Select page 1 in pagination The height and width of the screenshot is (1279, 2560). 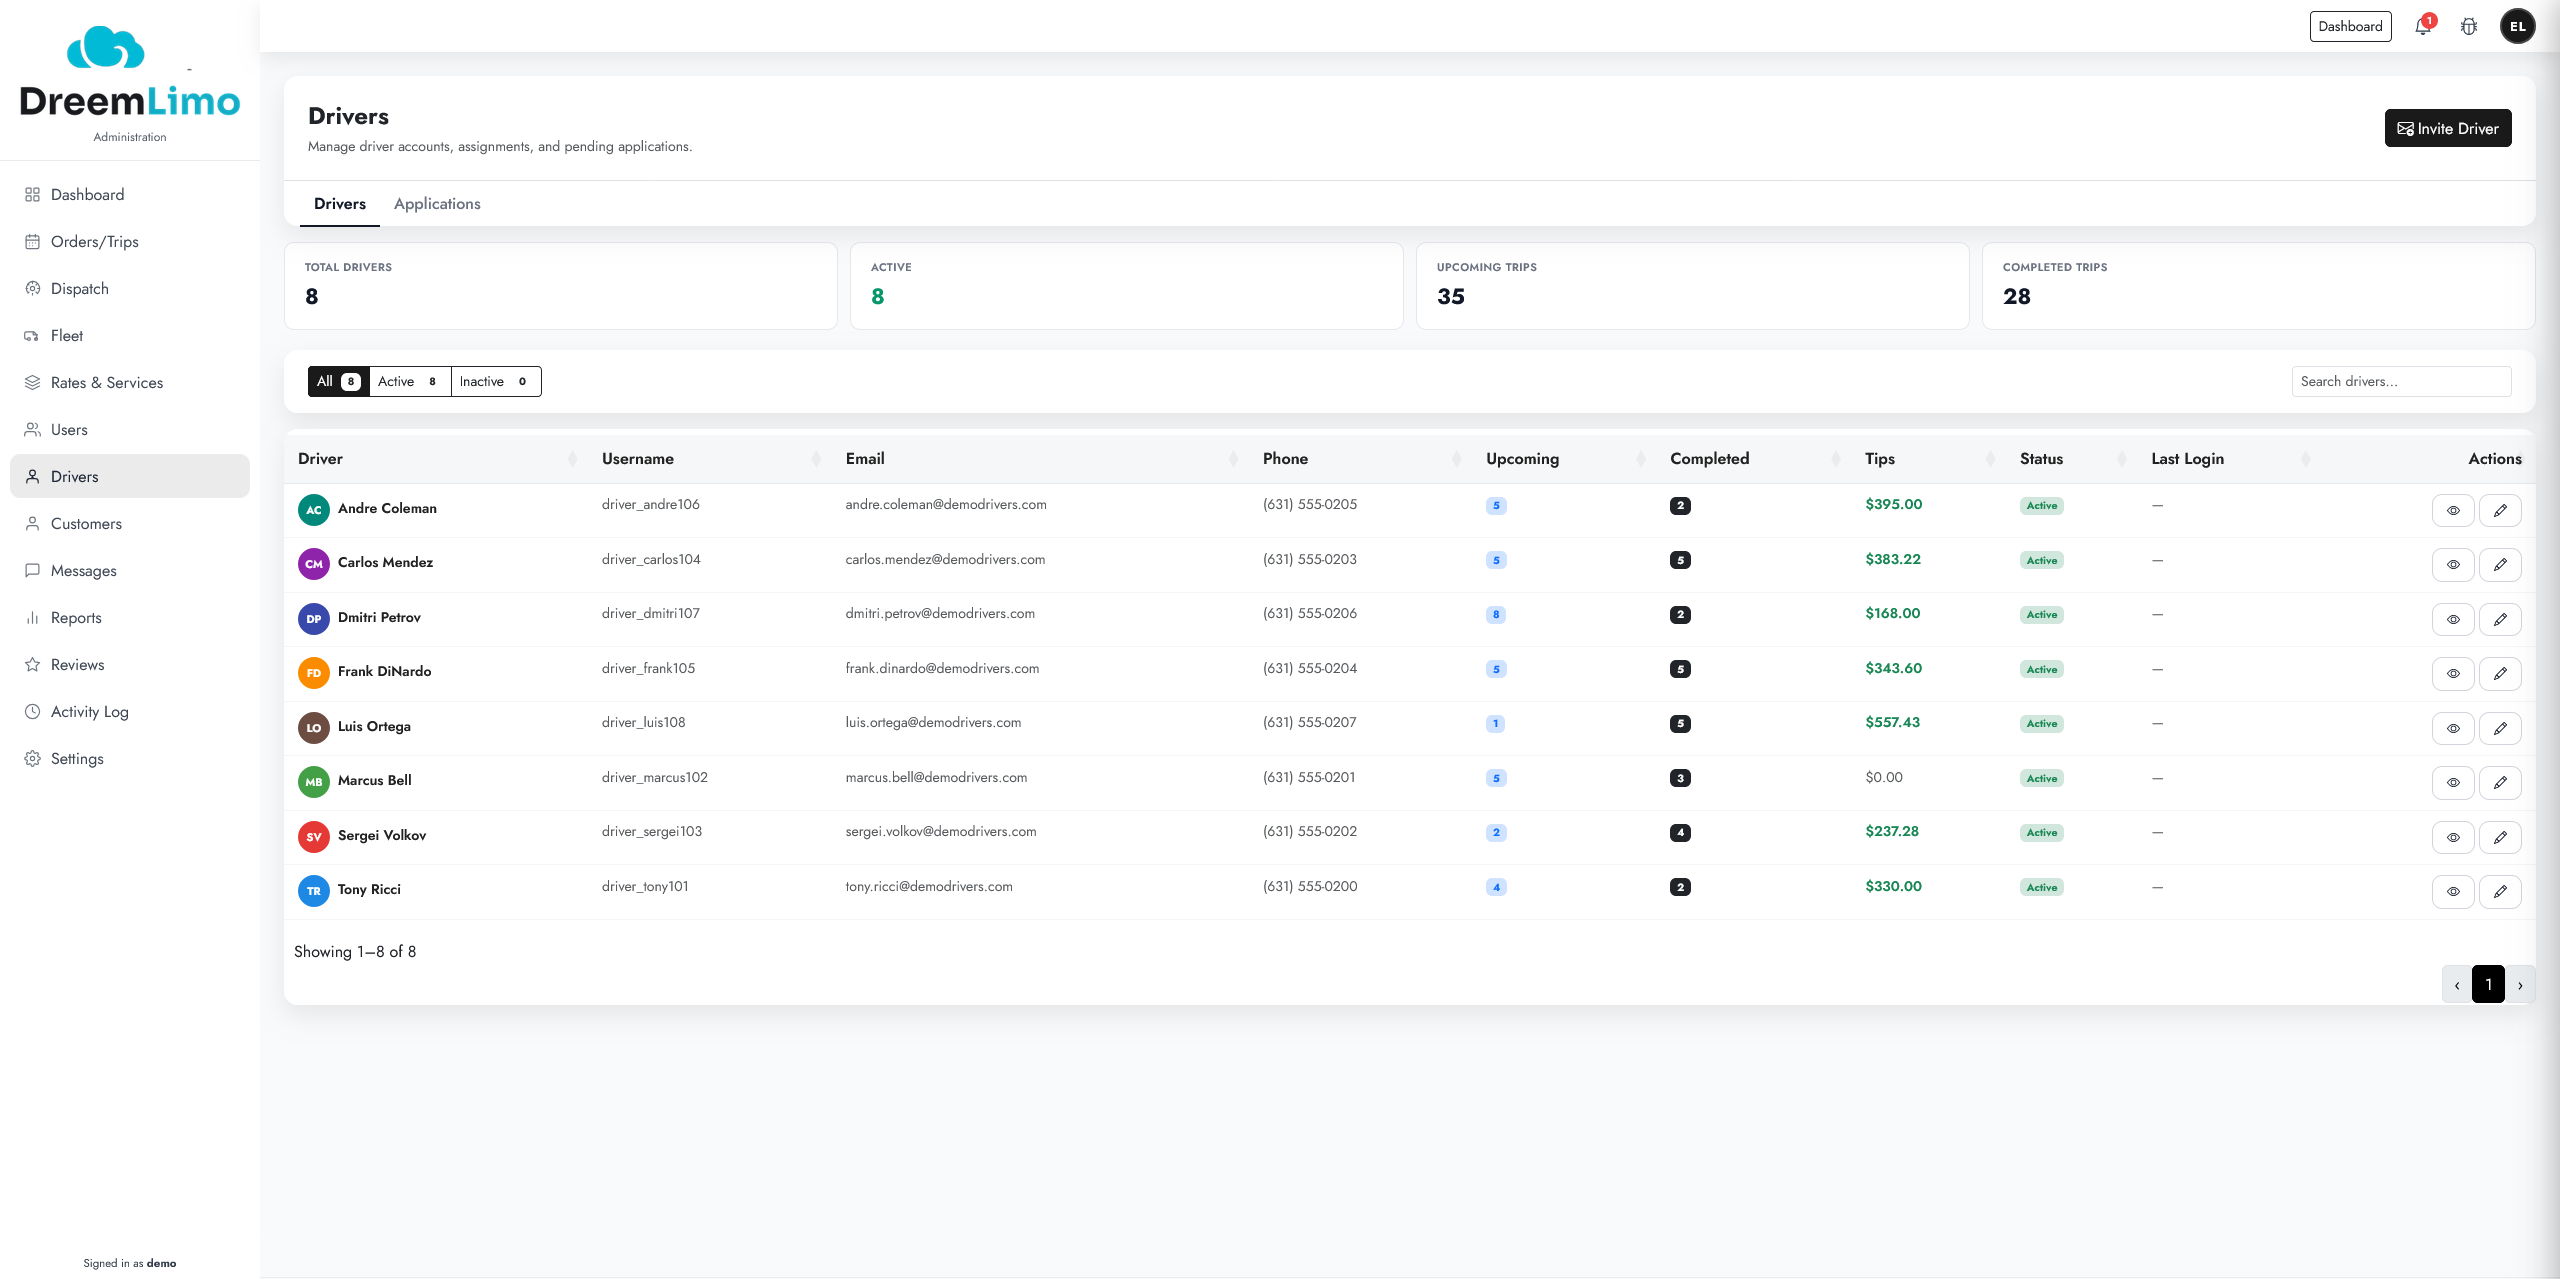(2488, 984)
